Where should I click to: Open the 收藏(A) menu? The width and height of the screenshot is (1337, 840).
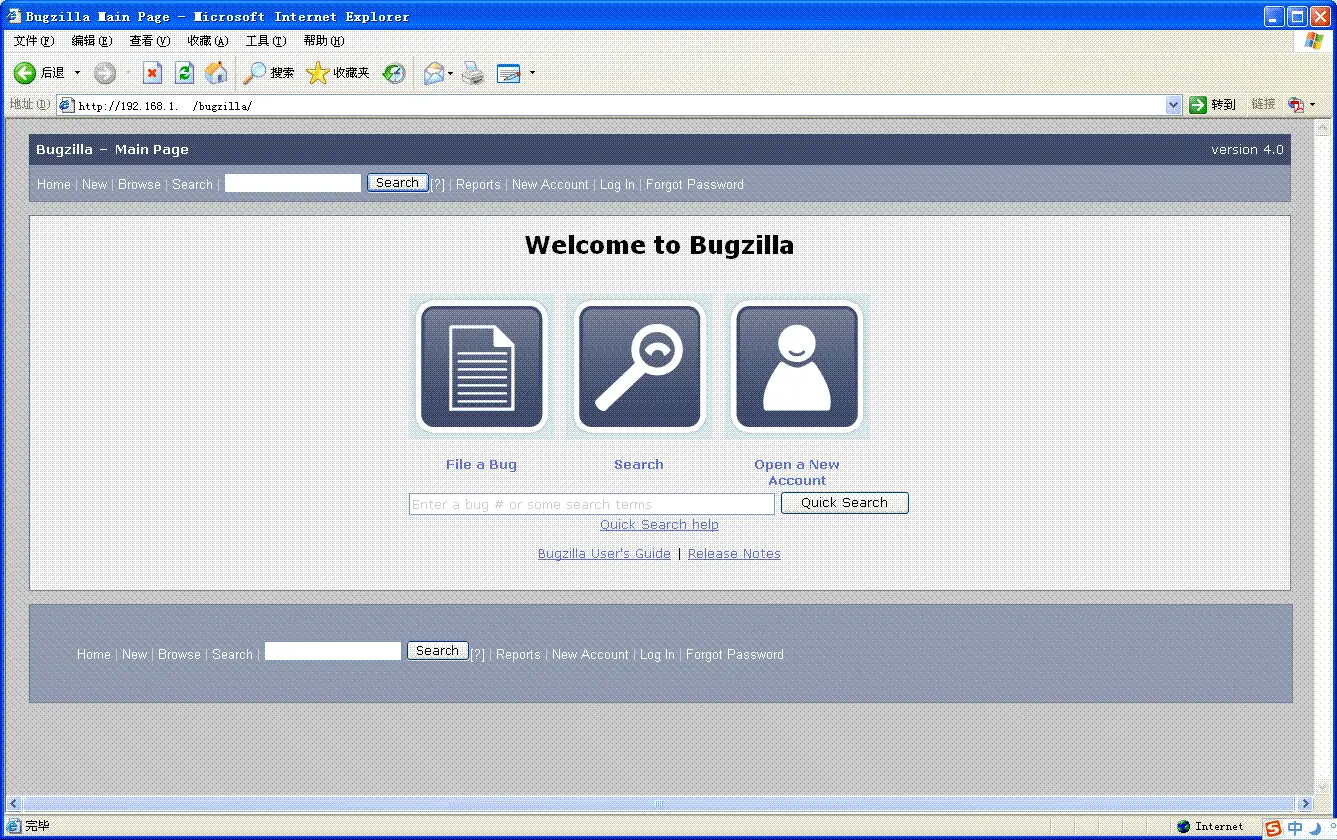point(208,41)
